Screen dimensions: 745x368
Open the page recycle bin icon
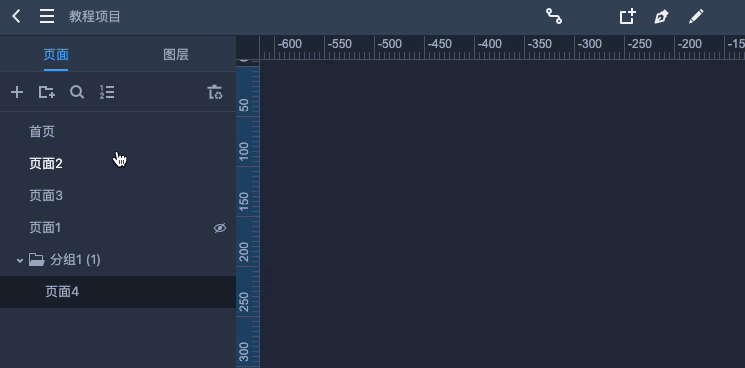click(x=215, y=92)
